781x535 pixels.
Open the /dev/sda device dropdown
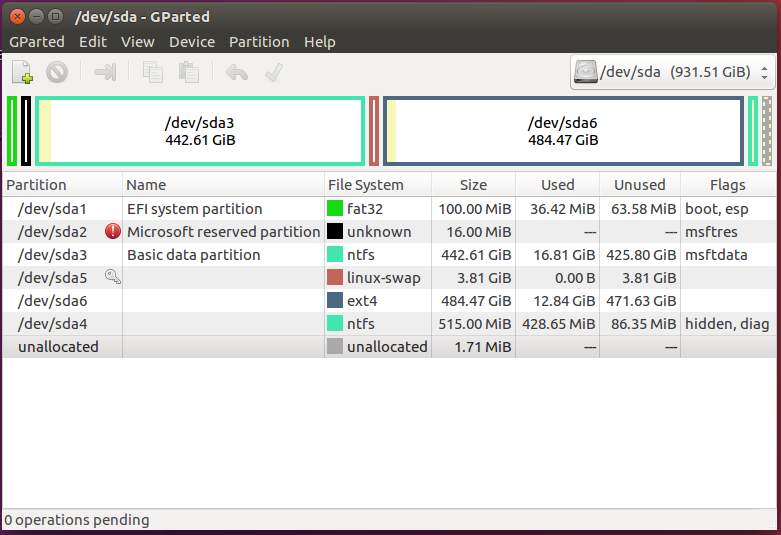click(672, 72)
